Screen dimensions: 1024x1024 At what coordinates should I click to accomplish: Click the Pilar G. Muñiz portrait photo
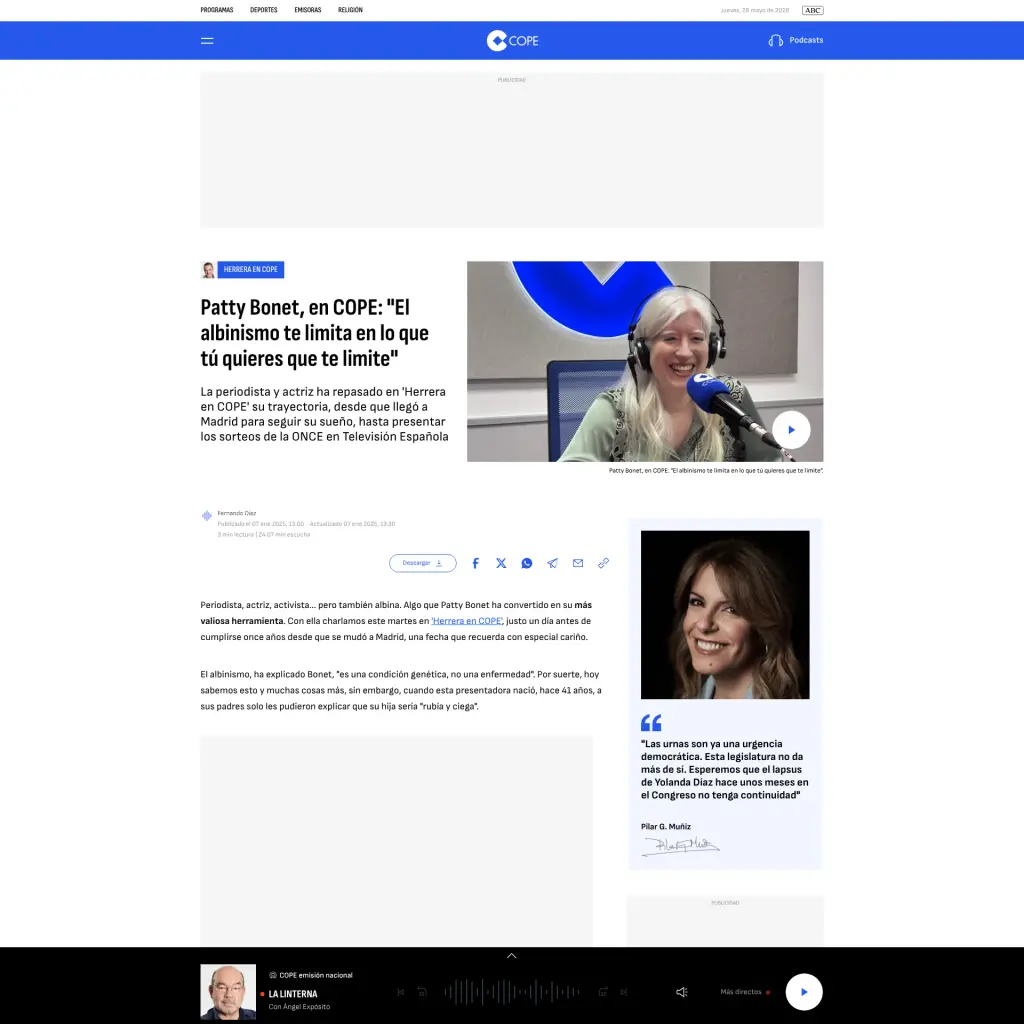tap(725, 615)
